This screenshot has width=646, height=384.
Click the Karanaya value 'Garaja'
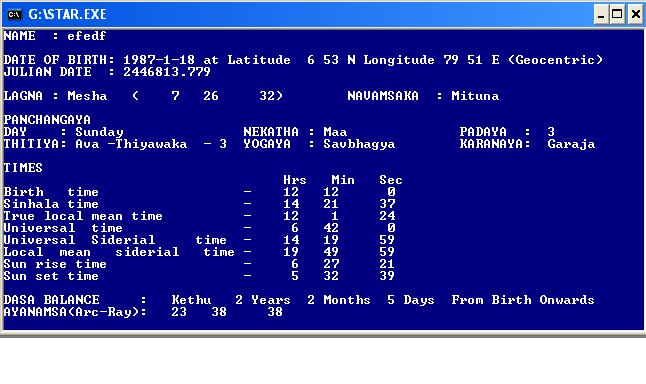(571, 144)
